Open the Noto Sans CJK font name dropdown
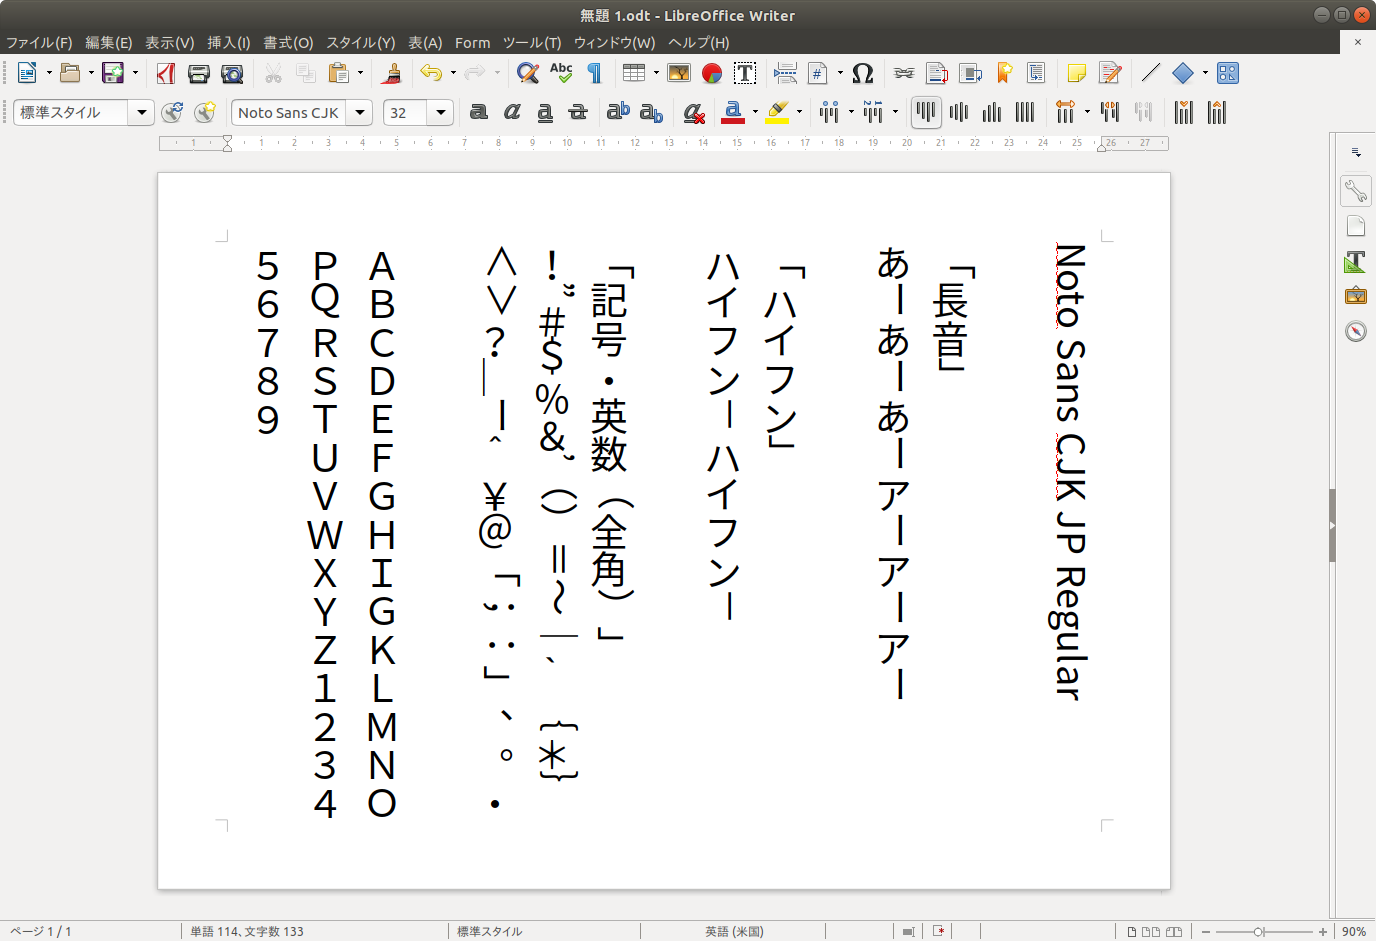This screenshot has height=941, width=1376. pyautogui.click(x=360, y=112)
